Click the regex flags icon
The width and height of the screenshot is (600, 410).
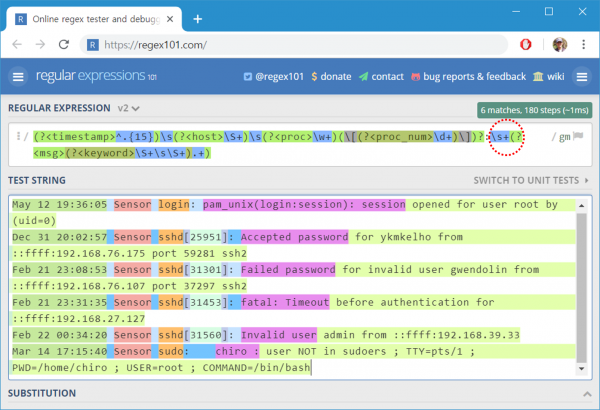pyautogui.click(x=578, y=136)
